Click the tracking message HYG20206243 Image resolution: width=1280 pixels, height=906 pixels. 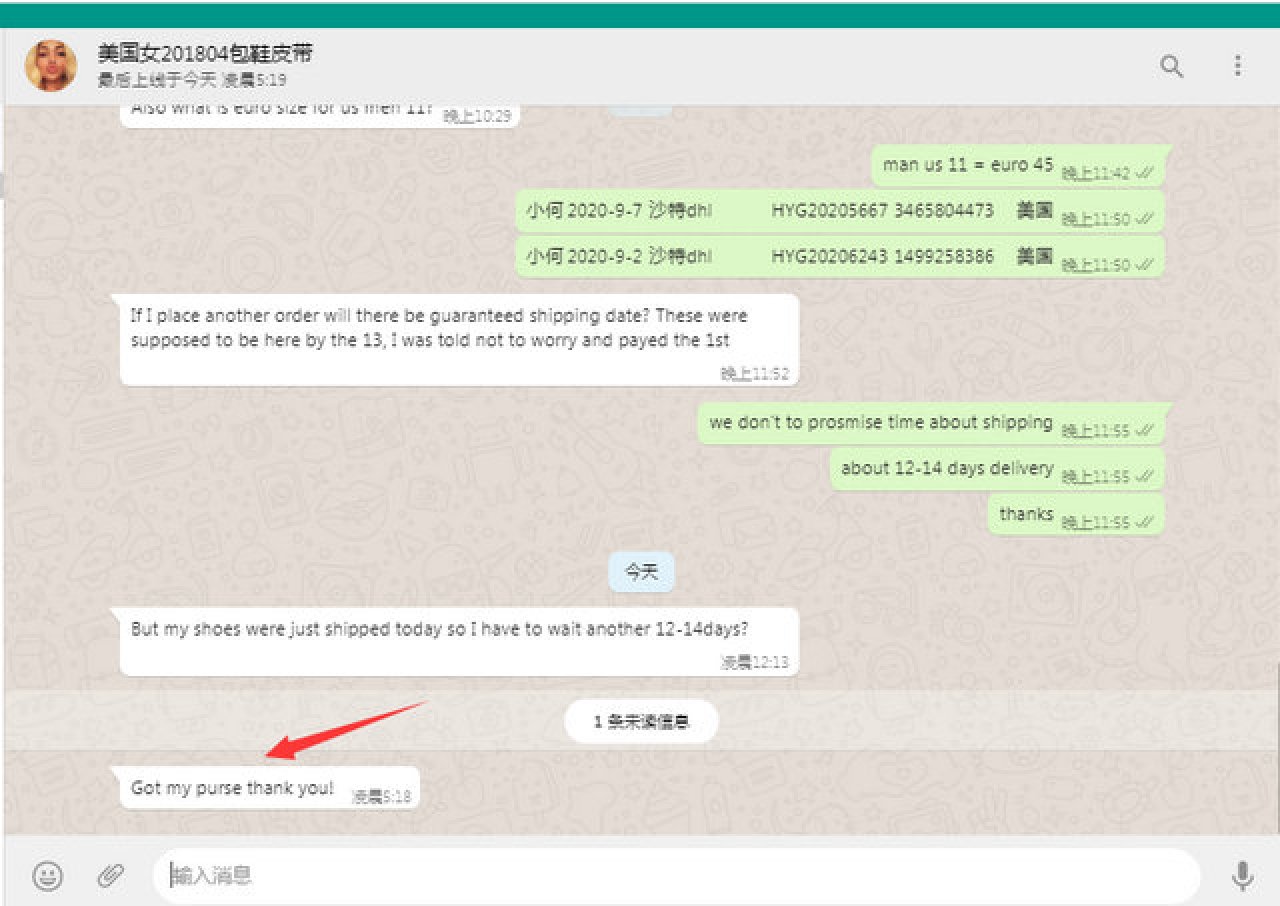pyautogui.click(x=790, y=257)
